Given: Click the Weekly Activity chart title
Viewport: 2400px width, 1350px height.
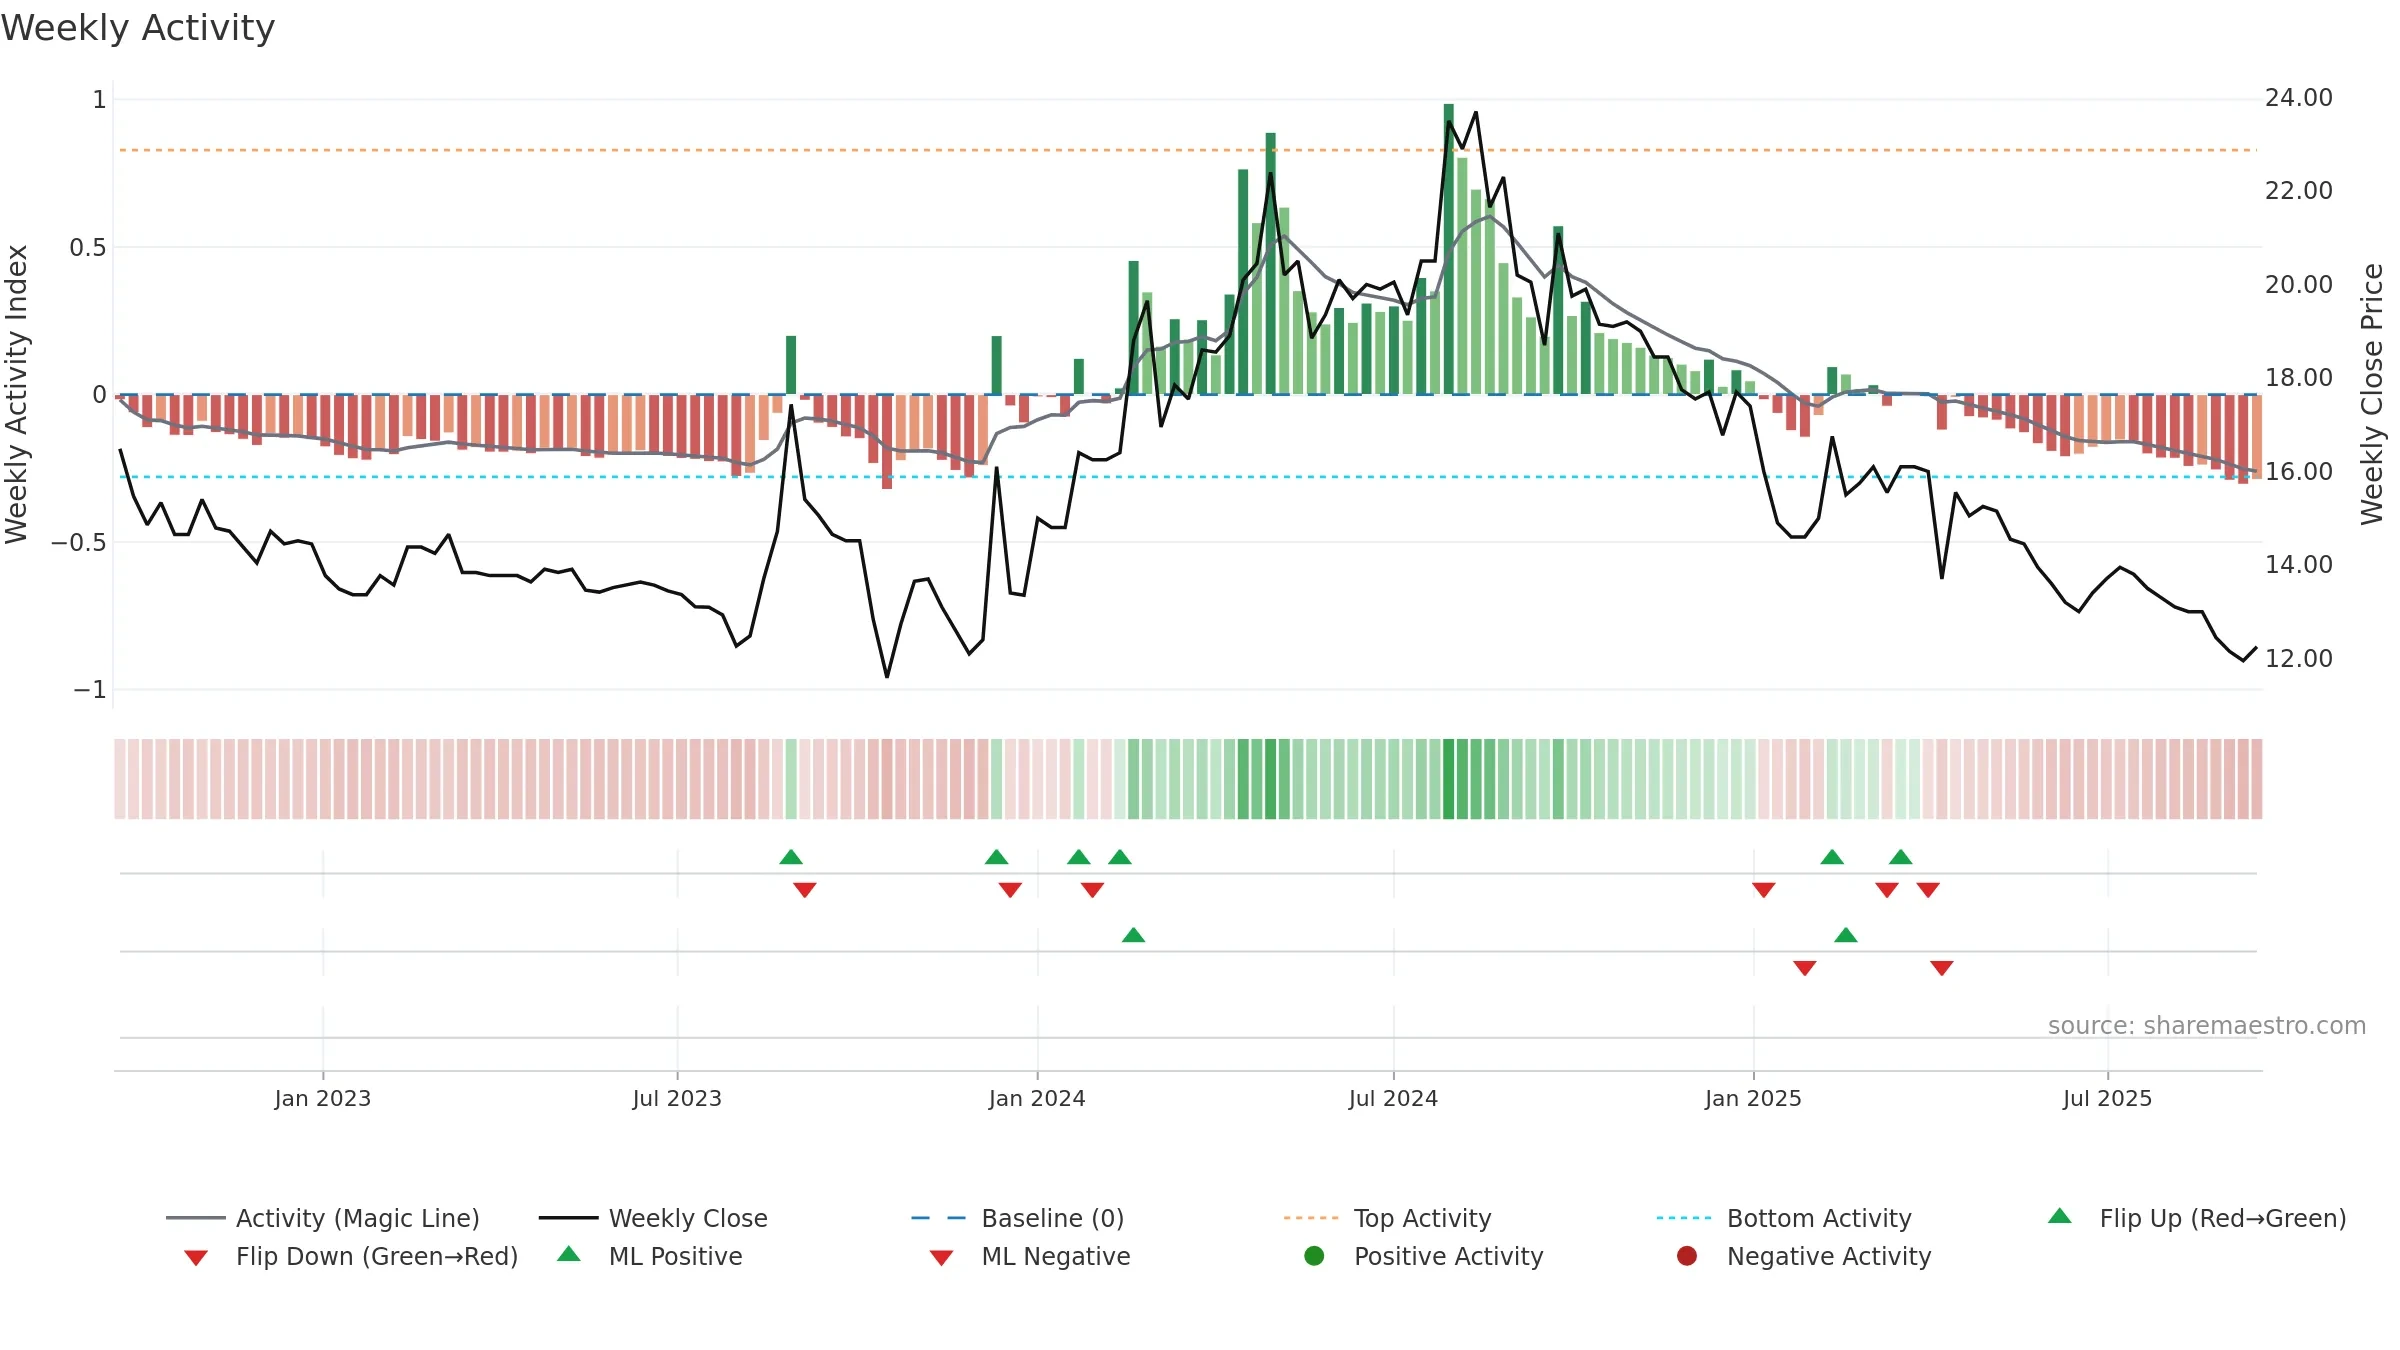Looking at the screenshot, I should (x=138, y=28).
